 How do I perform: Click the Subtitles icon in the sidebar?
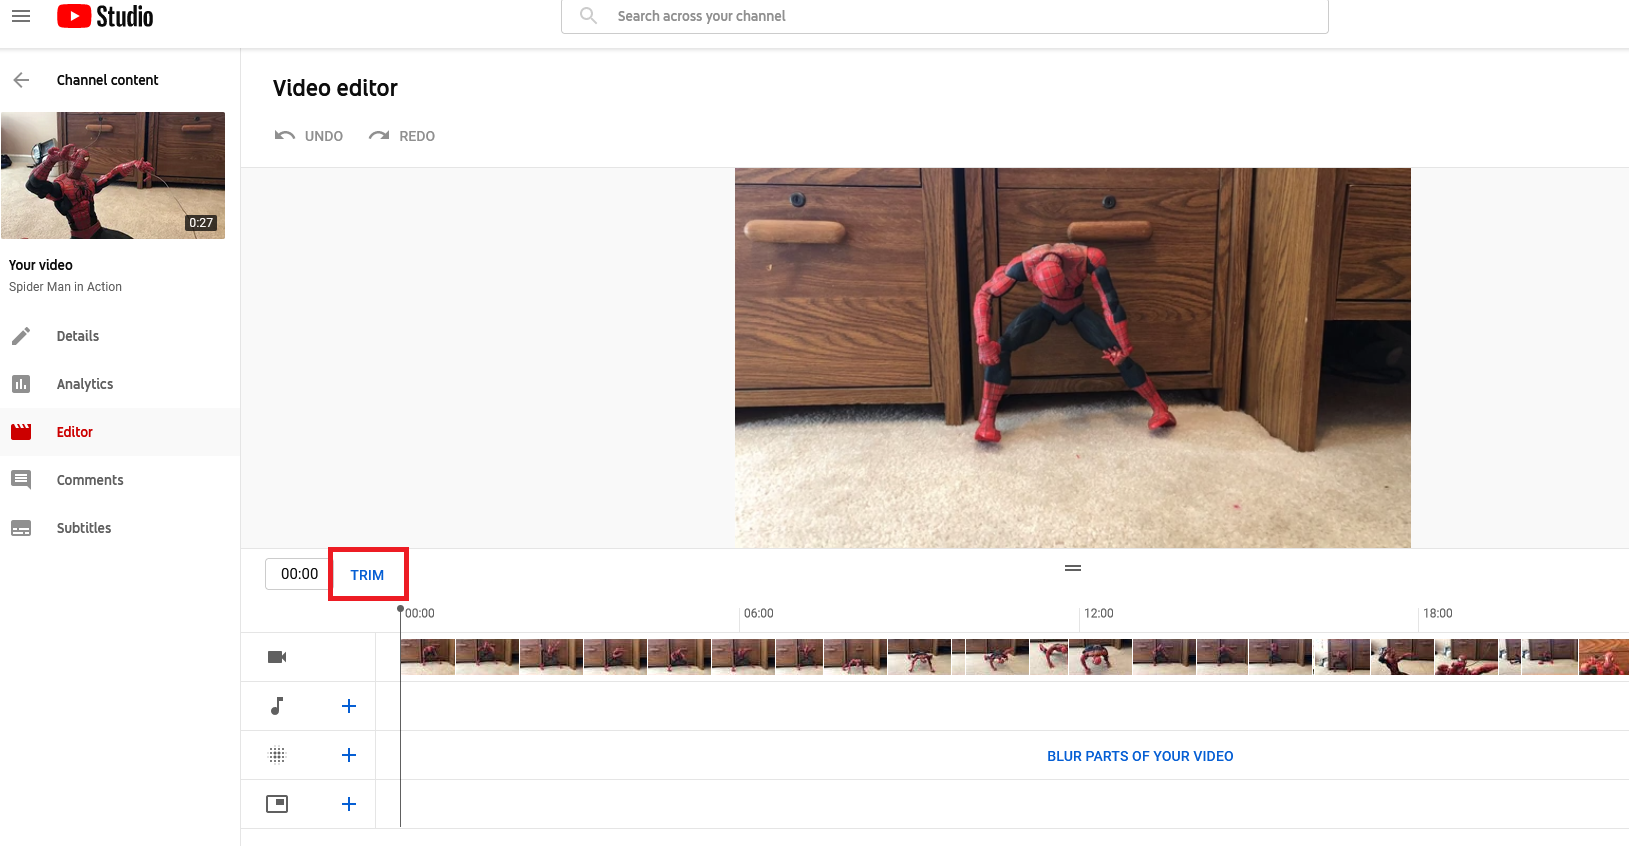coord(21,528)
